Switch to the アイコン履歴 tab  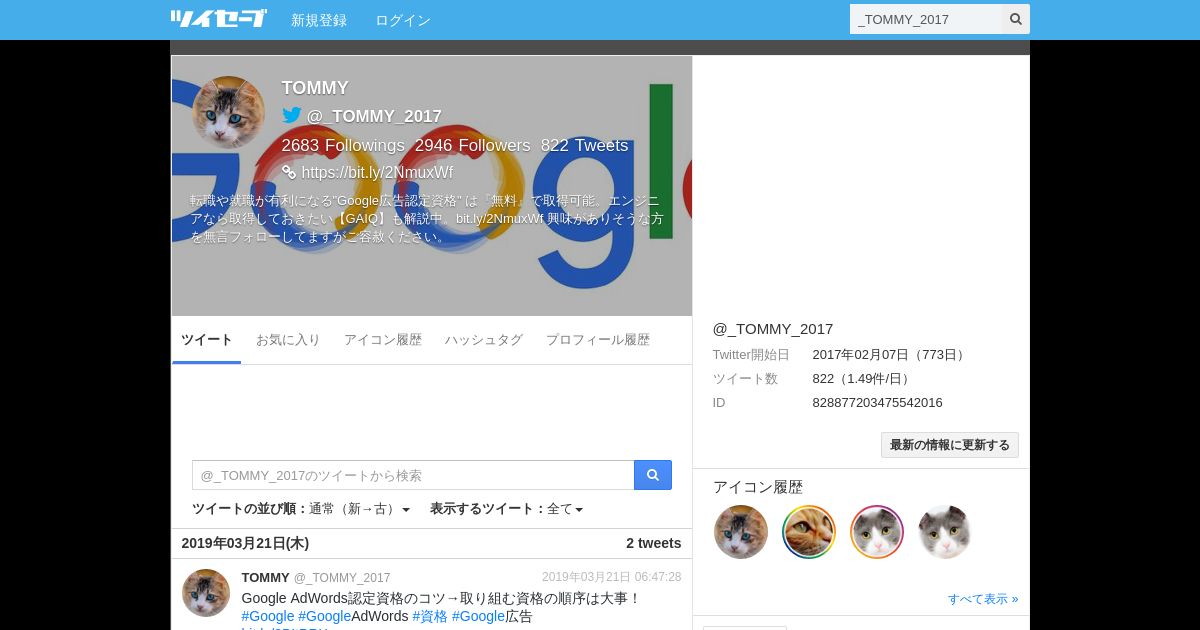click(x=383, y=340)
